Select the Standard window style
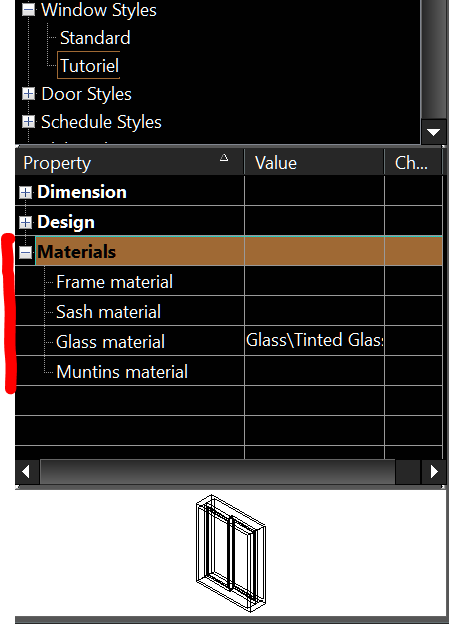449x624 pixels. point(95,38)
